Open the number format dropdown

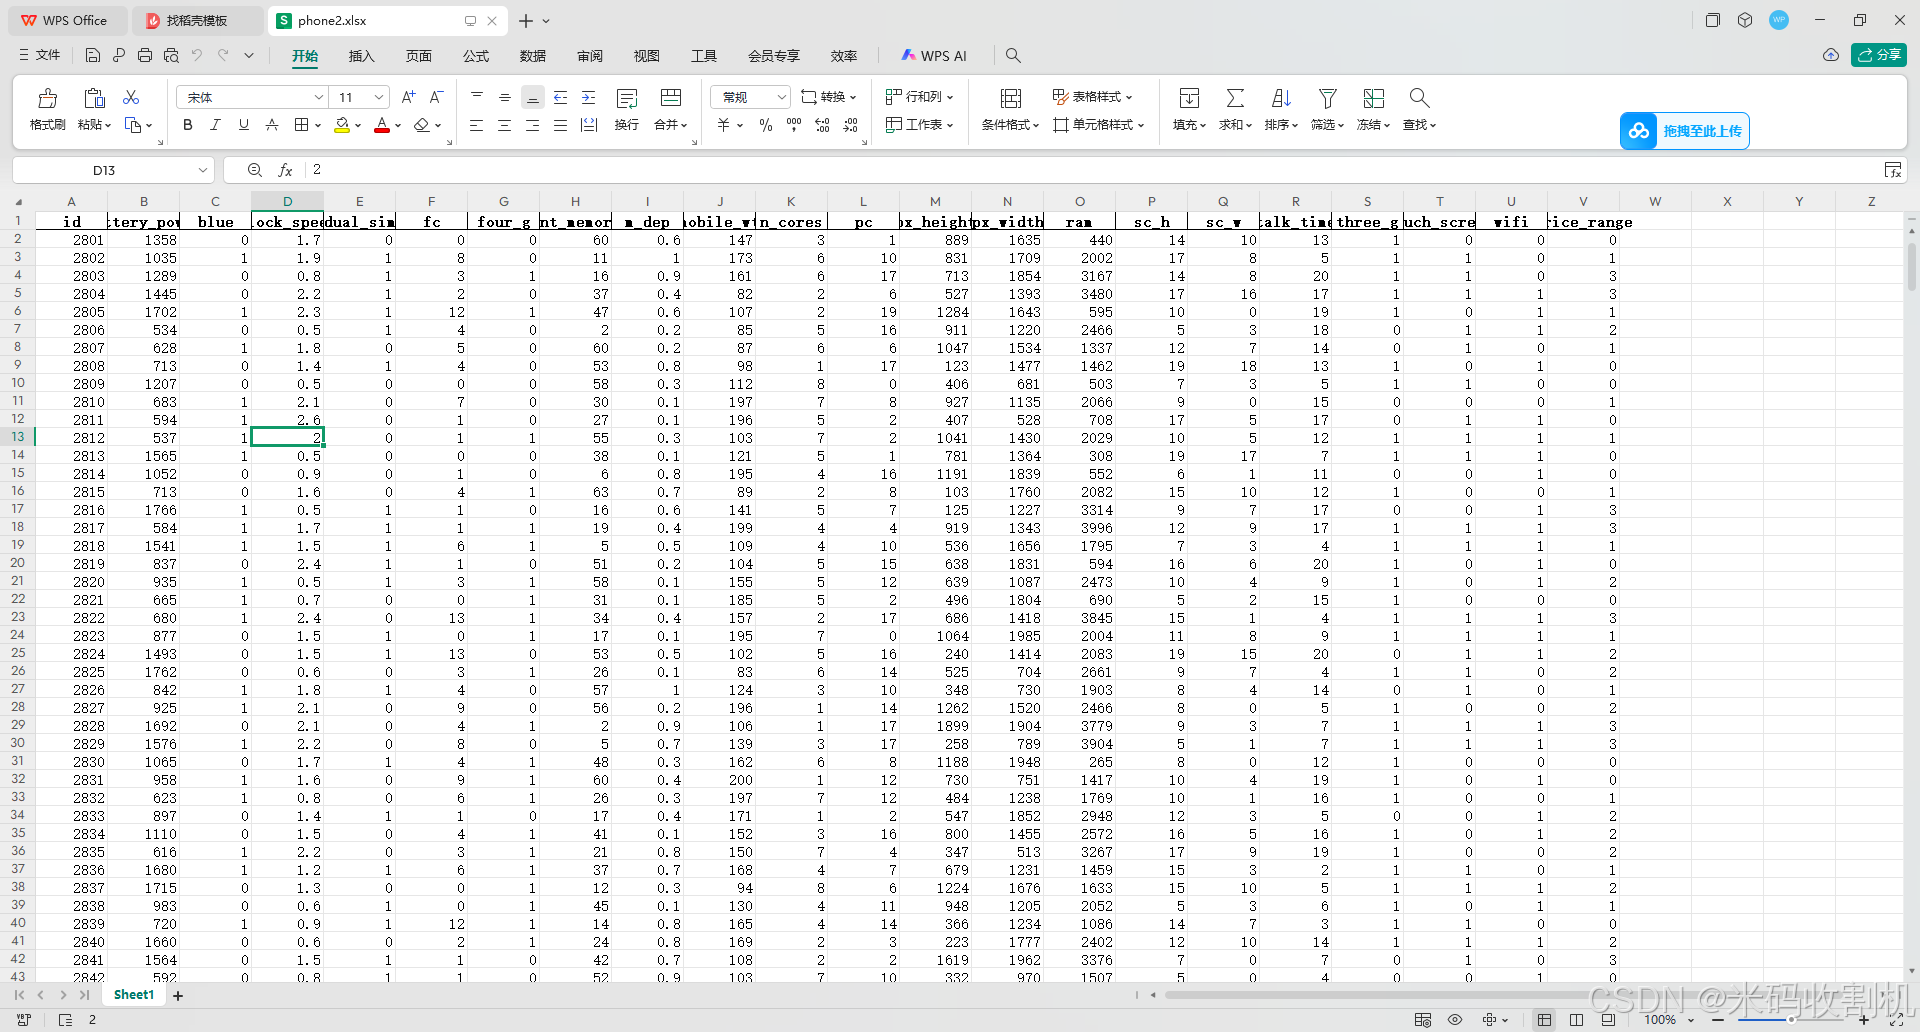point(781,97)
